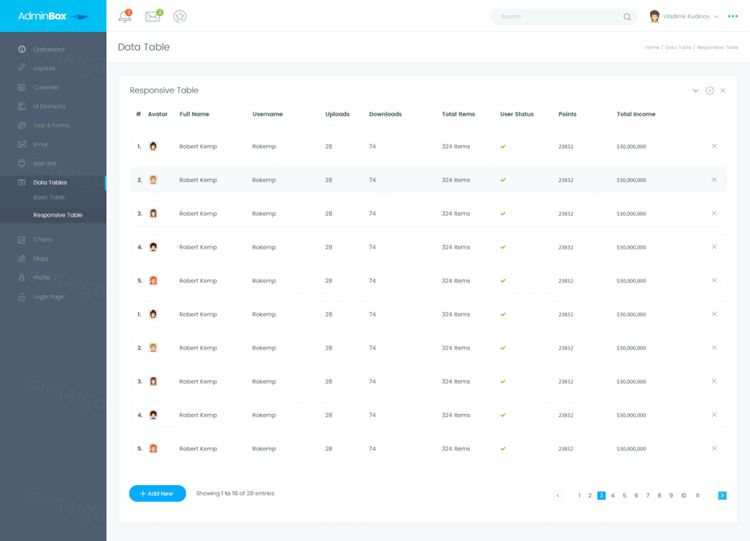Click the 'Showing 1 to 10 of 28 entries' text
Screen dimensions: 750x541
tap(235, 493)
